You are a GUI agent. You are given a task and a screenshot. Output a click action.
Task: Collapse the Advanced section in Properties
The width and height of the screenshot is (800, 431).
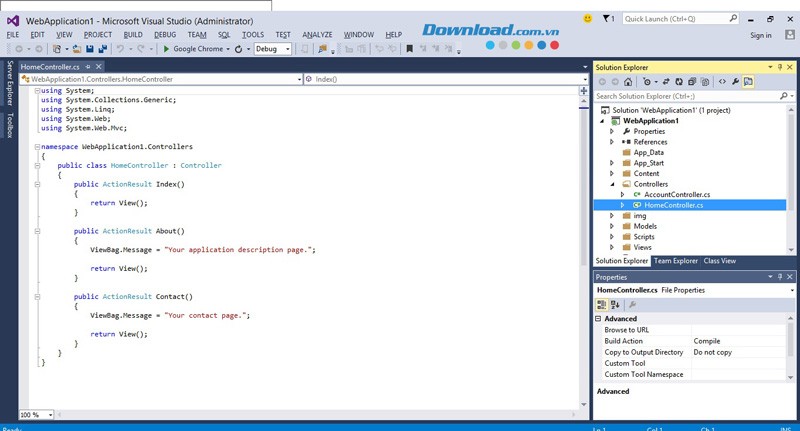coord(598,319)
